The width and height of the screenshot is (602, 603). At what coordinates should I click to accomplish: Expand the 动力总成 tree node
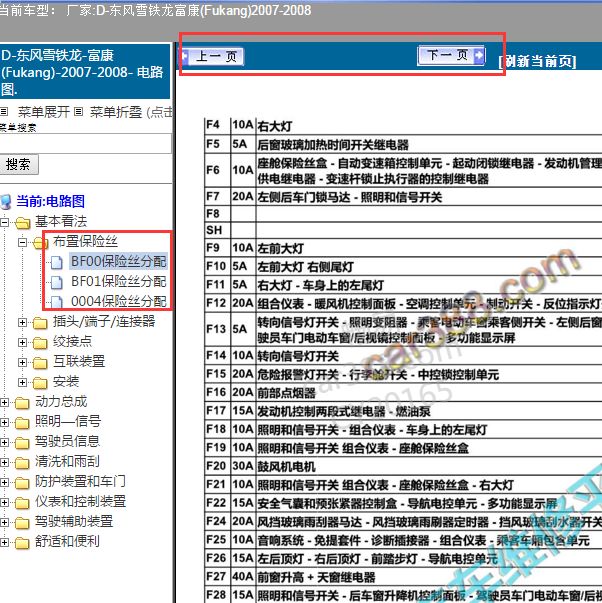tap(4, 402)
